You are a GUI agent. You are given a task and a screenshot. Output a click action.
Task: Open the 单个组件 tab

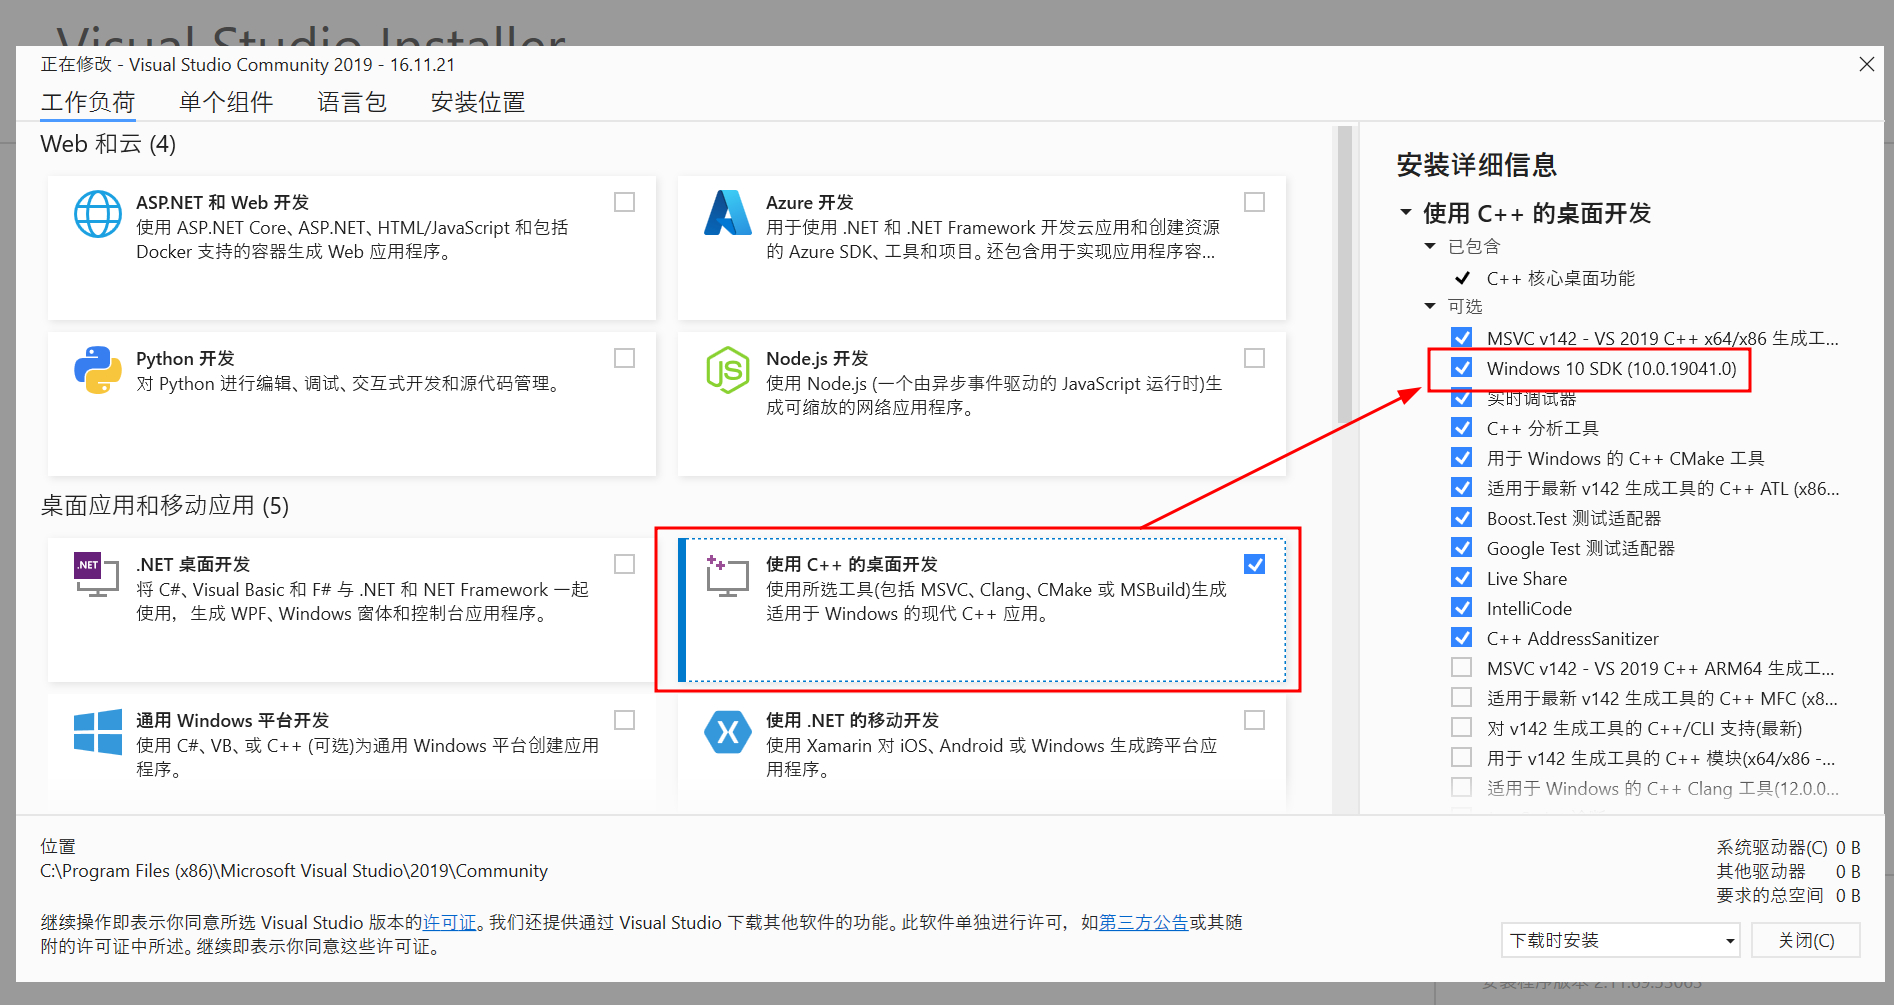coord(226,102)
